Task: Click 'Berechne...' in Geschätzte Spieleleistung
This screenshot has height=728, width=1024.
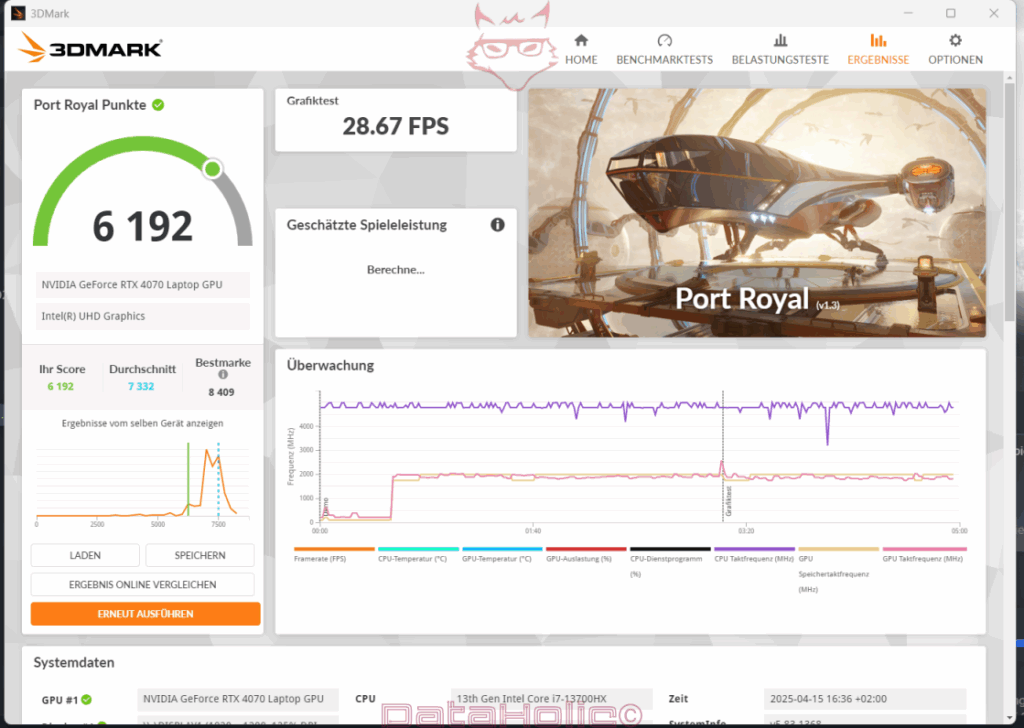Action: tap(396, 270)
